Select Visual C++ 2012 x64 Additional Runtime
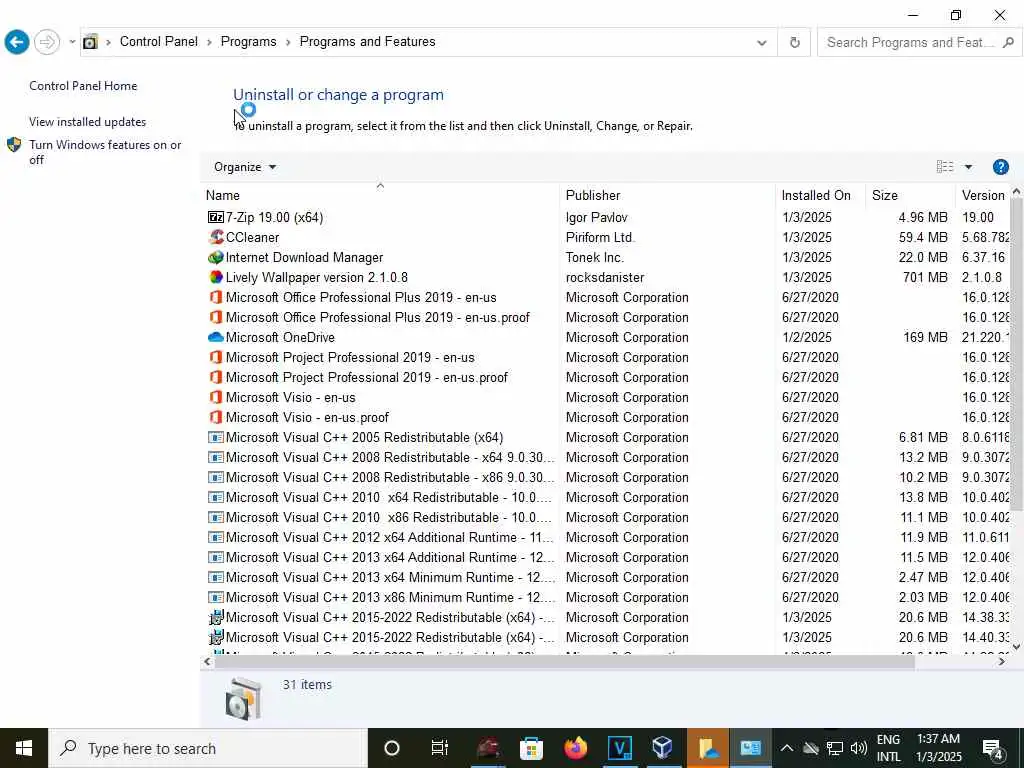This screenshot has width=1024, height=768. (x=389, y=537)
